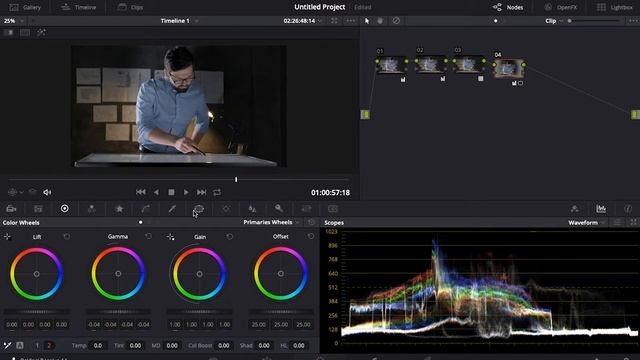This screenshot has width=640, height=360.
Task: Reset the Offset color wheel
Action: click(x=311, y=236)
